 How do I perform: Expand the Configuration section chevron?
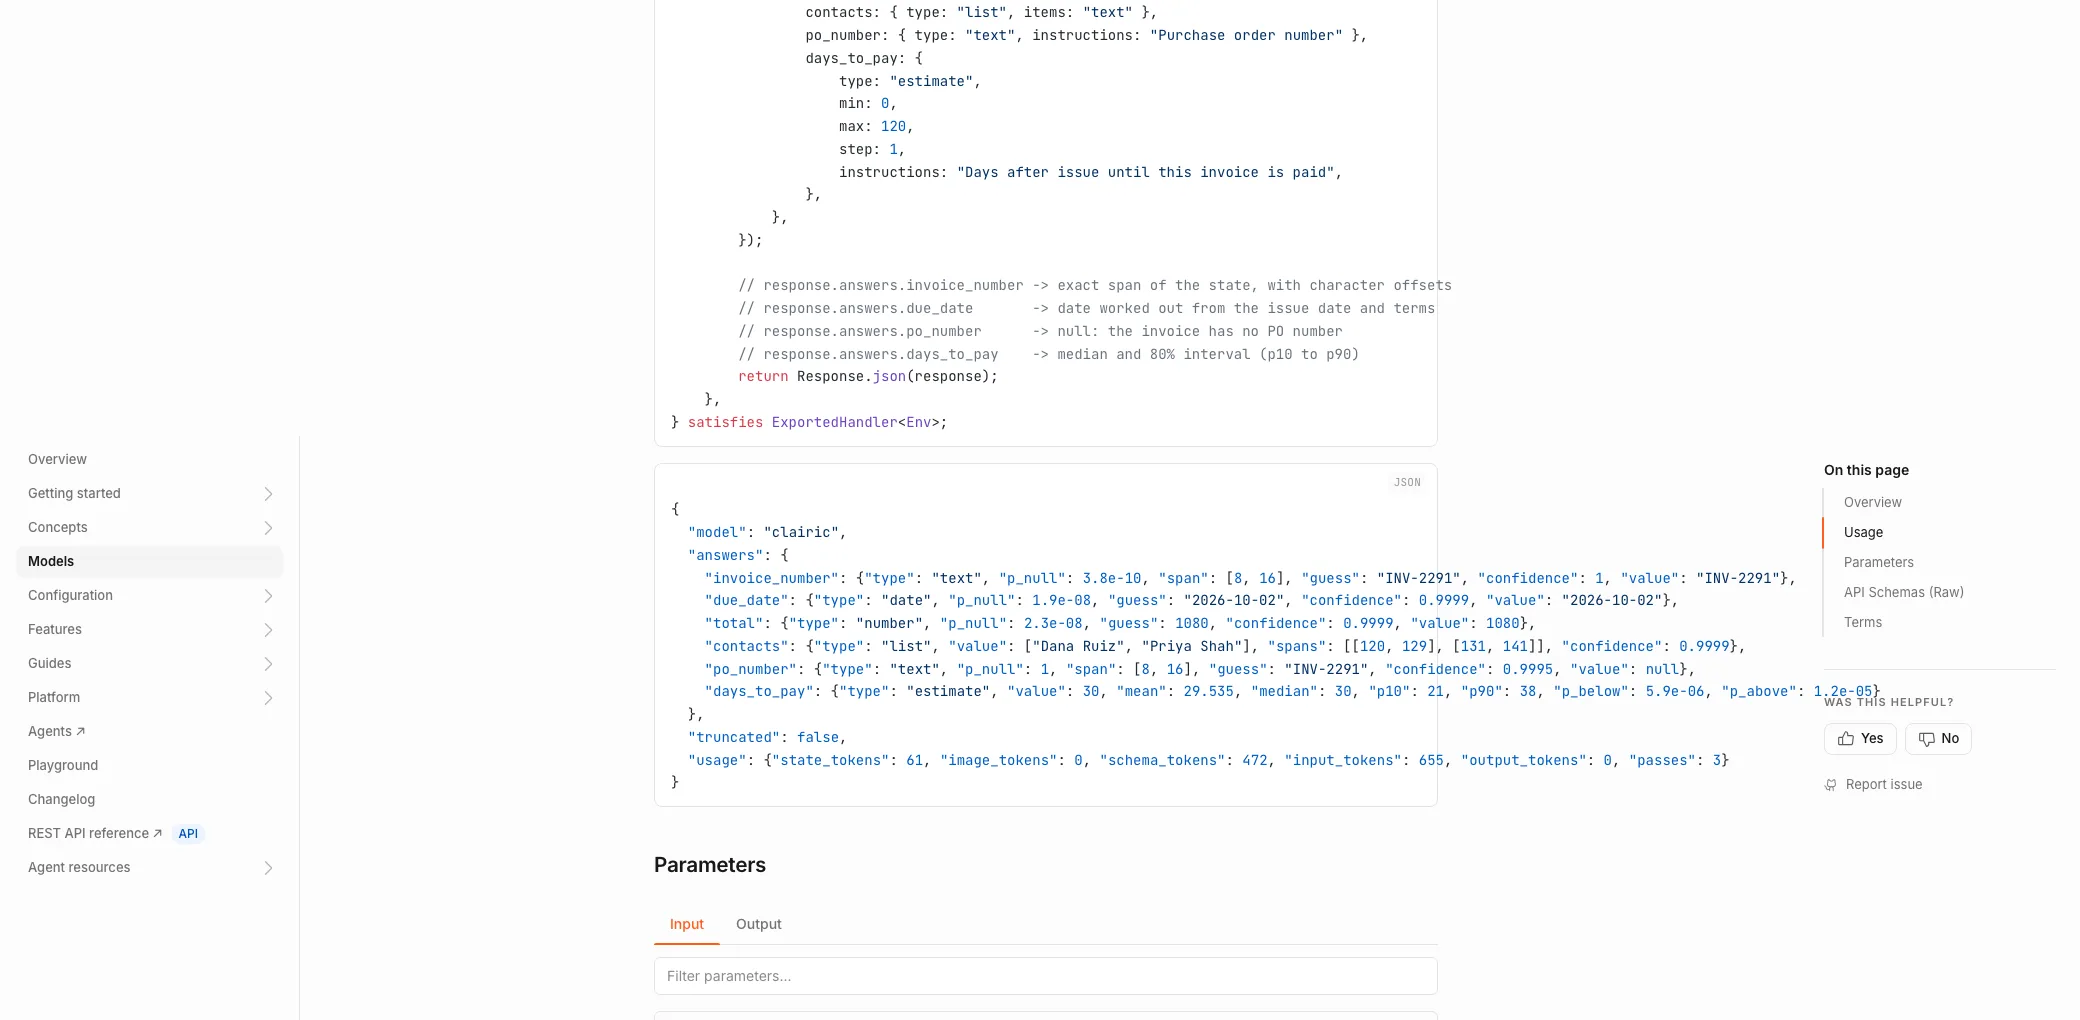coord(268,596)
